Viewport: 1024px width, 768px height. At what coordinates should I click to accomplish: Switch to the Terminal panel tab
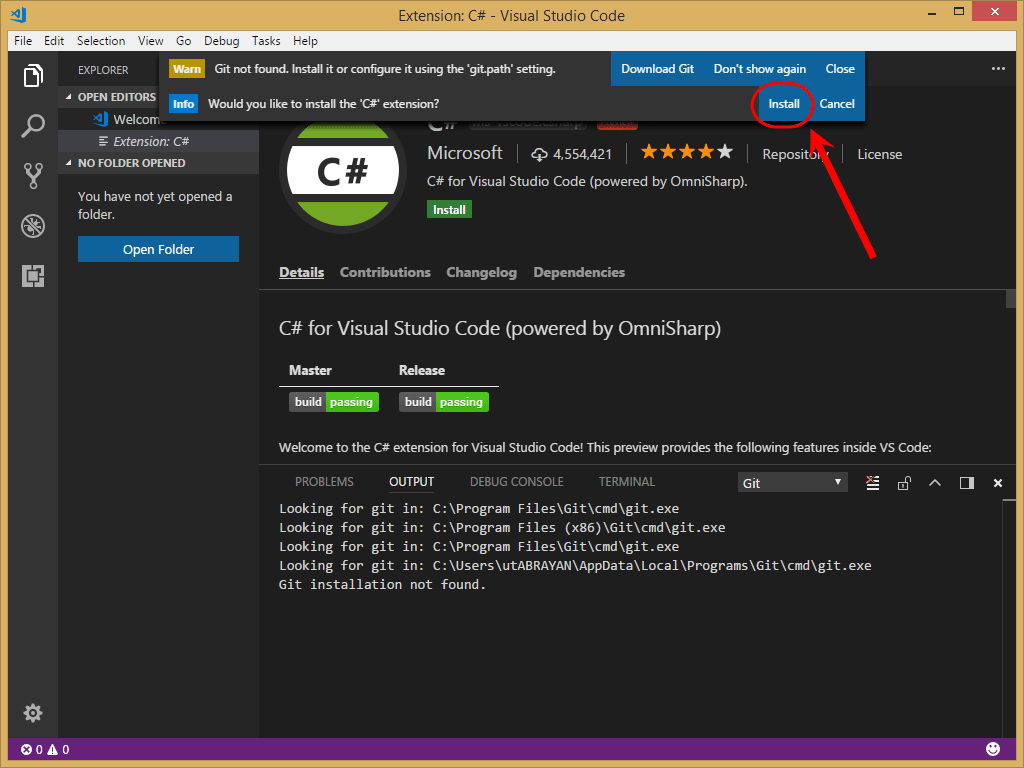pos(626,482)
